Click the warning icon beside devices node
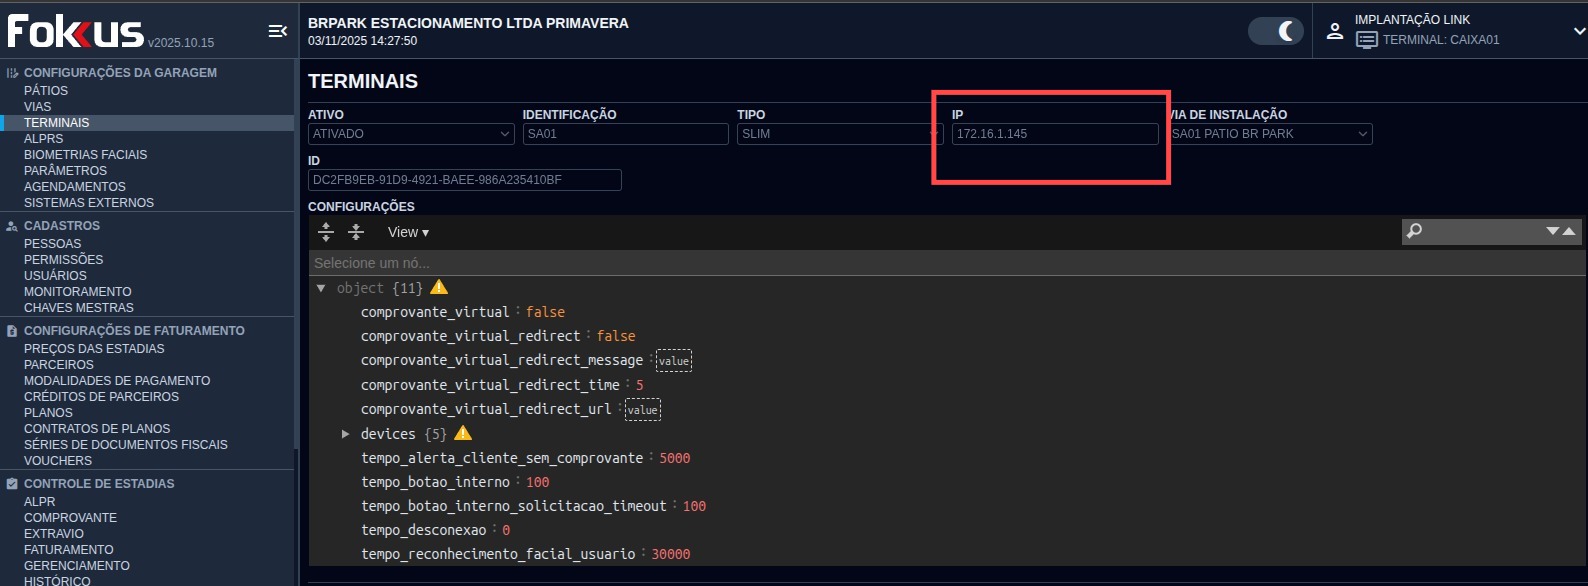1588x586 pixels. [x=463, y=433]
